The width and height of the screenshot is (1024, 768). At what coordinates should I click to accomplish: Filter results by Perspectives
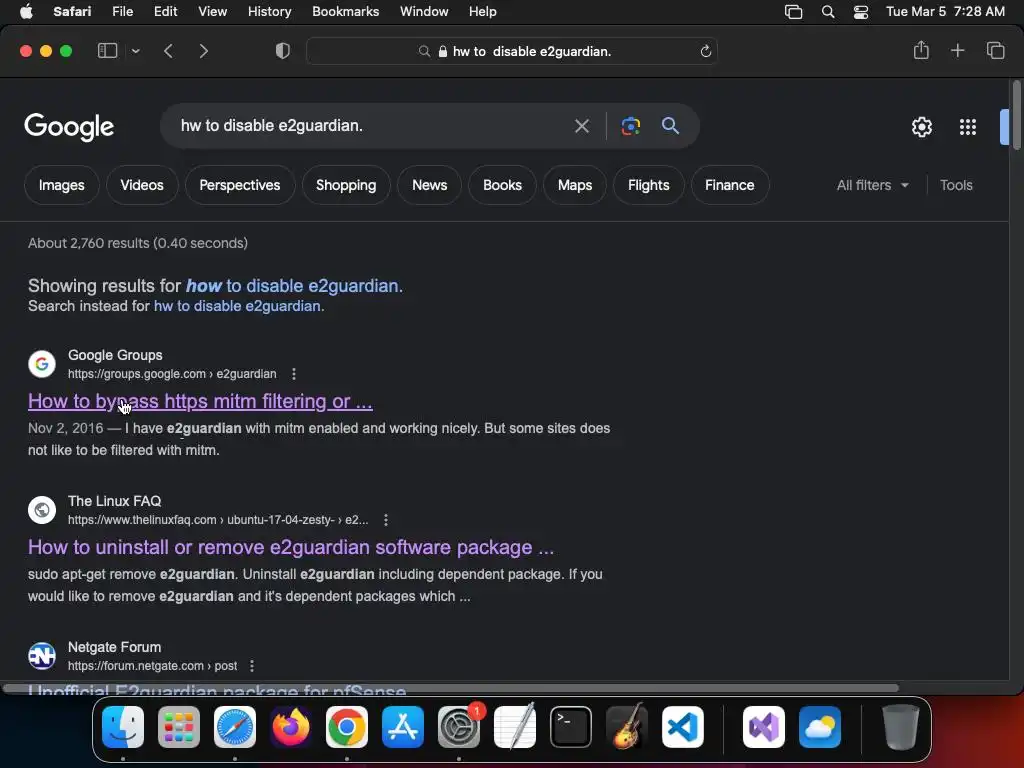(240, 185)
